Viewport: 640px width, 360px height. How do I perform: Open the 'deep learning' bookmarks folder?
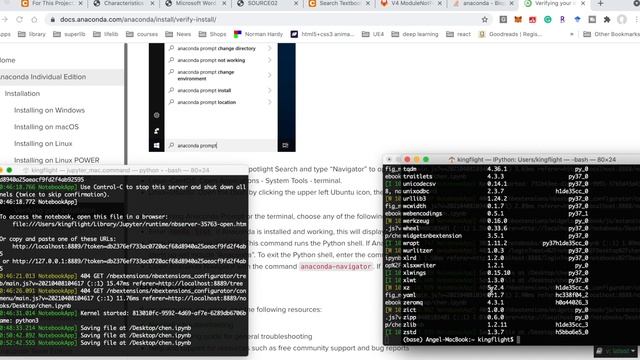click(415, 34)
